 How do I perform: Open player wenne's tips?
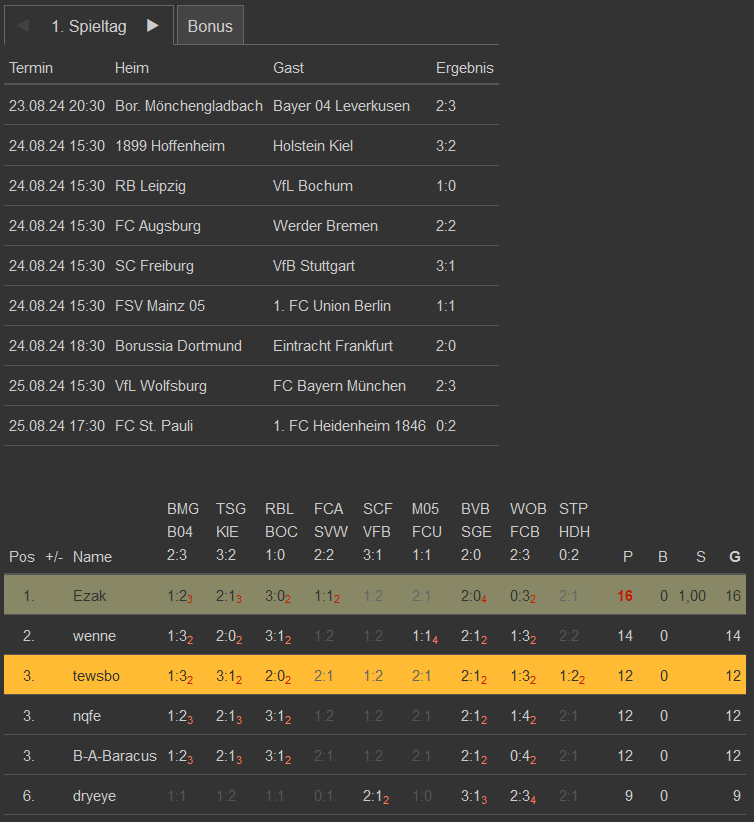95,636
